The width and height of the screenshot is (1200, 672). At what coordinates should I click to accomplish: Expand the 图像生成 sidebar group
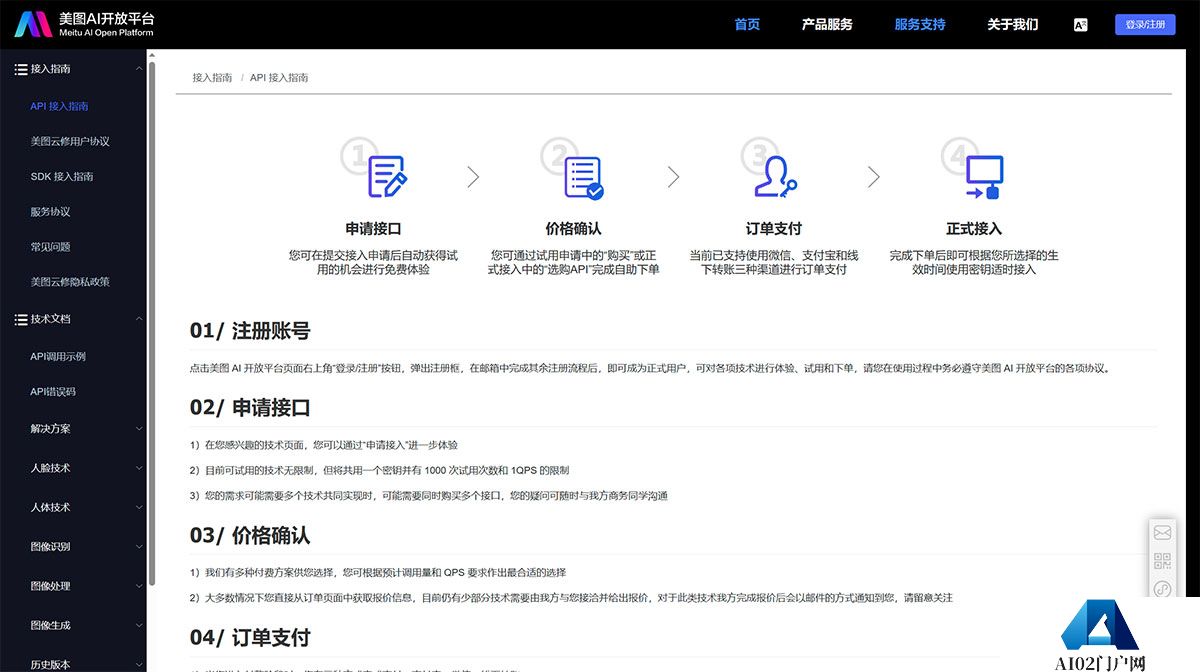tap(139, 626)
